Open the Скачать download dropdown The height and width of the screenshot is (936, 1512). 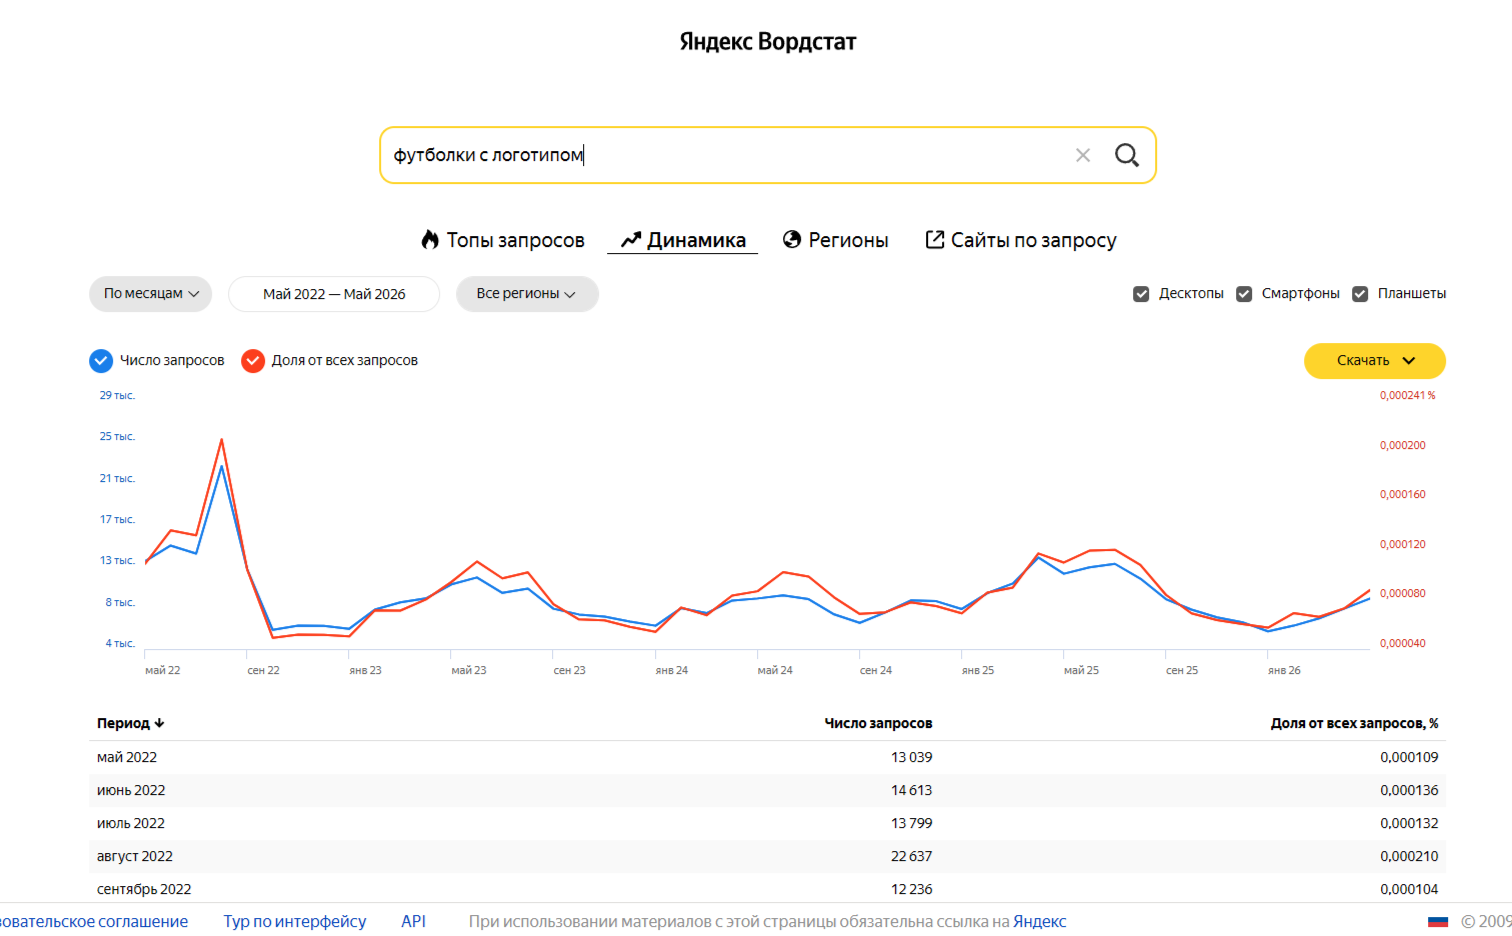point(1375,361)
